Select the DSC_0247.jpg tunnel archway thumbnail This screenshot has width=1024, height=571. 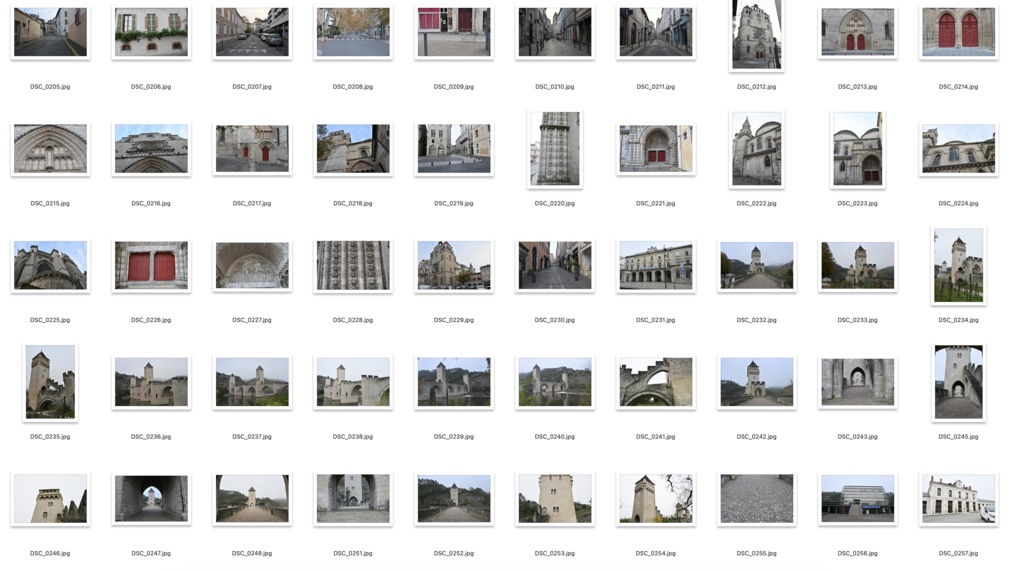[151, 498]
